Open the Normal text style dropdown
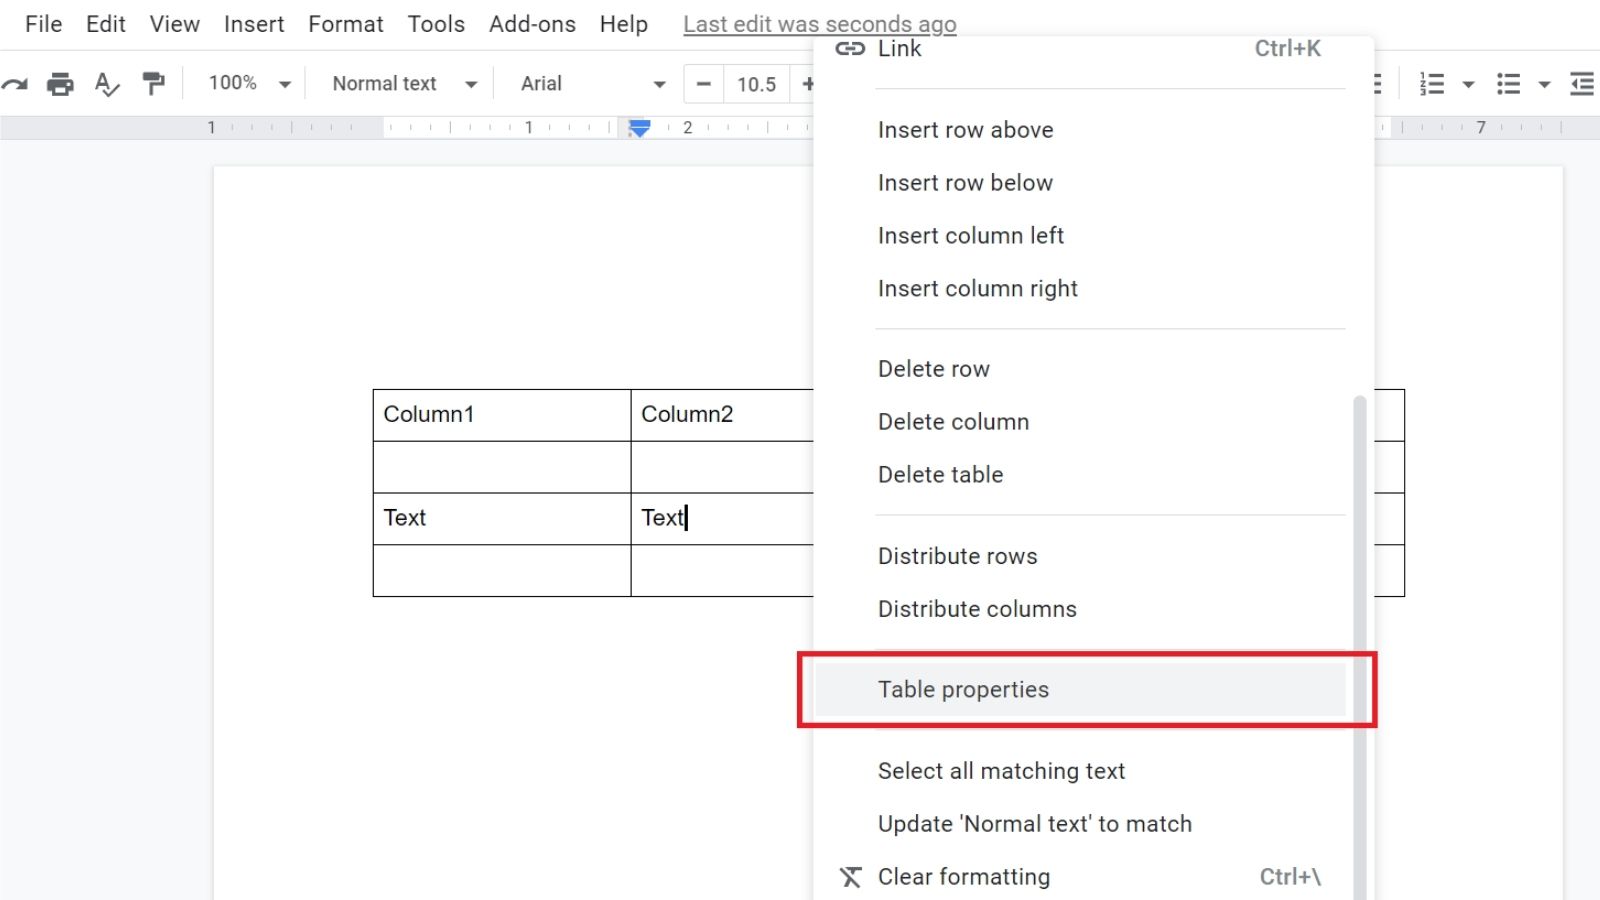 pyautogui.click(x=404, y=84)
